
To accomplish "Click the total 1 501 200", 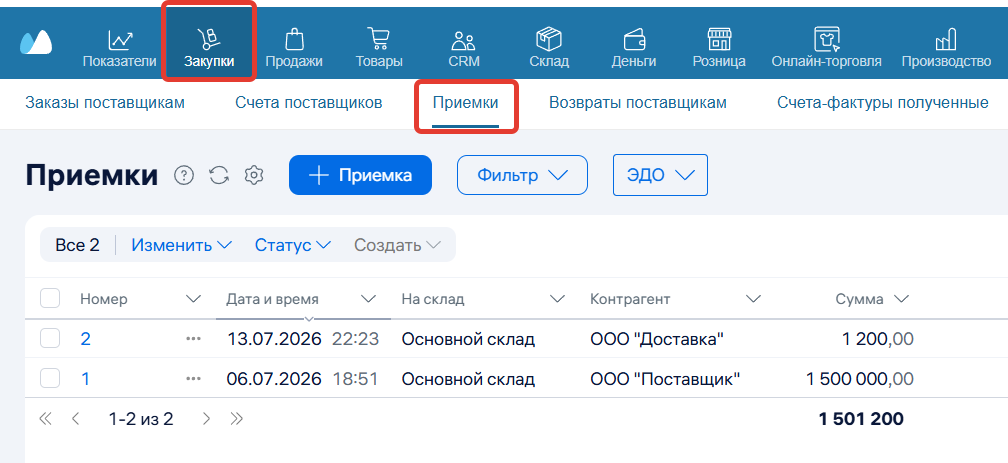I will (x=861, y=419).
